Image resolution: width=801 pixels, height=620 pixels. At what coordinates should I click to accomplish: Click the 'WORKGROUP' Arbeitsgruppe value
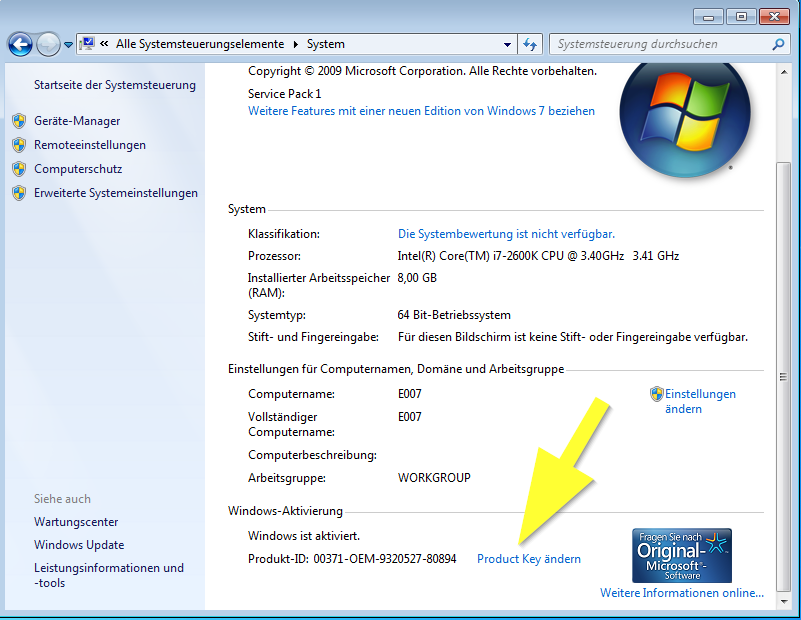434,478
